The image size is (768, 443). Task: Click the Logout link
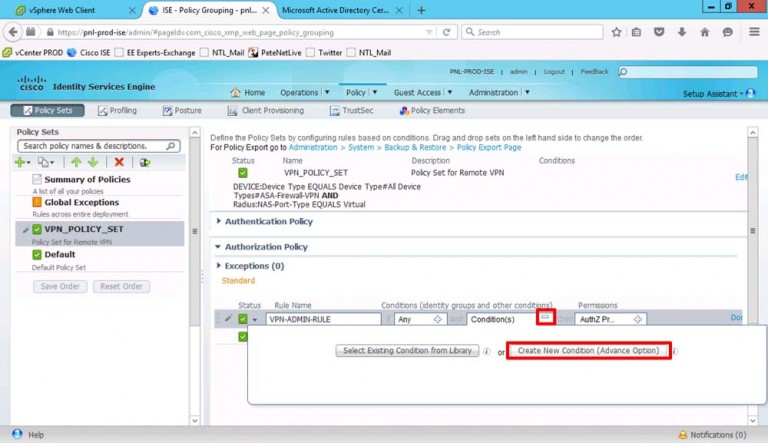554,72
